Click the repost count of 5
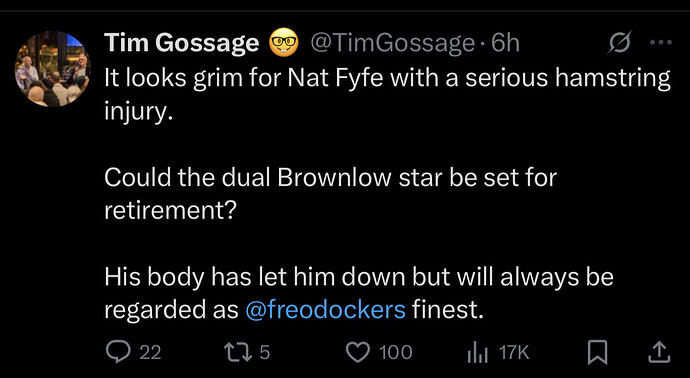690x378 pixels. click(264, 352)
